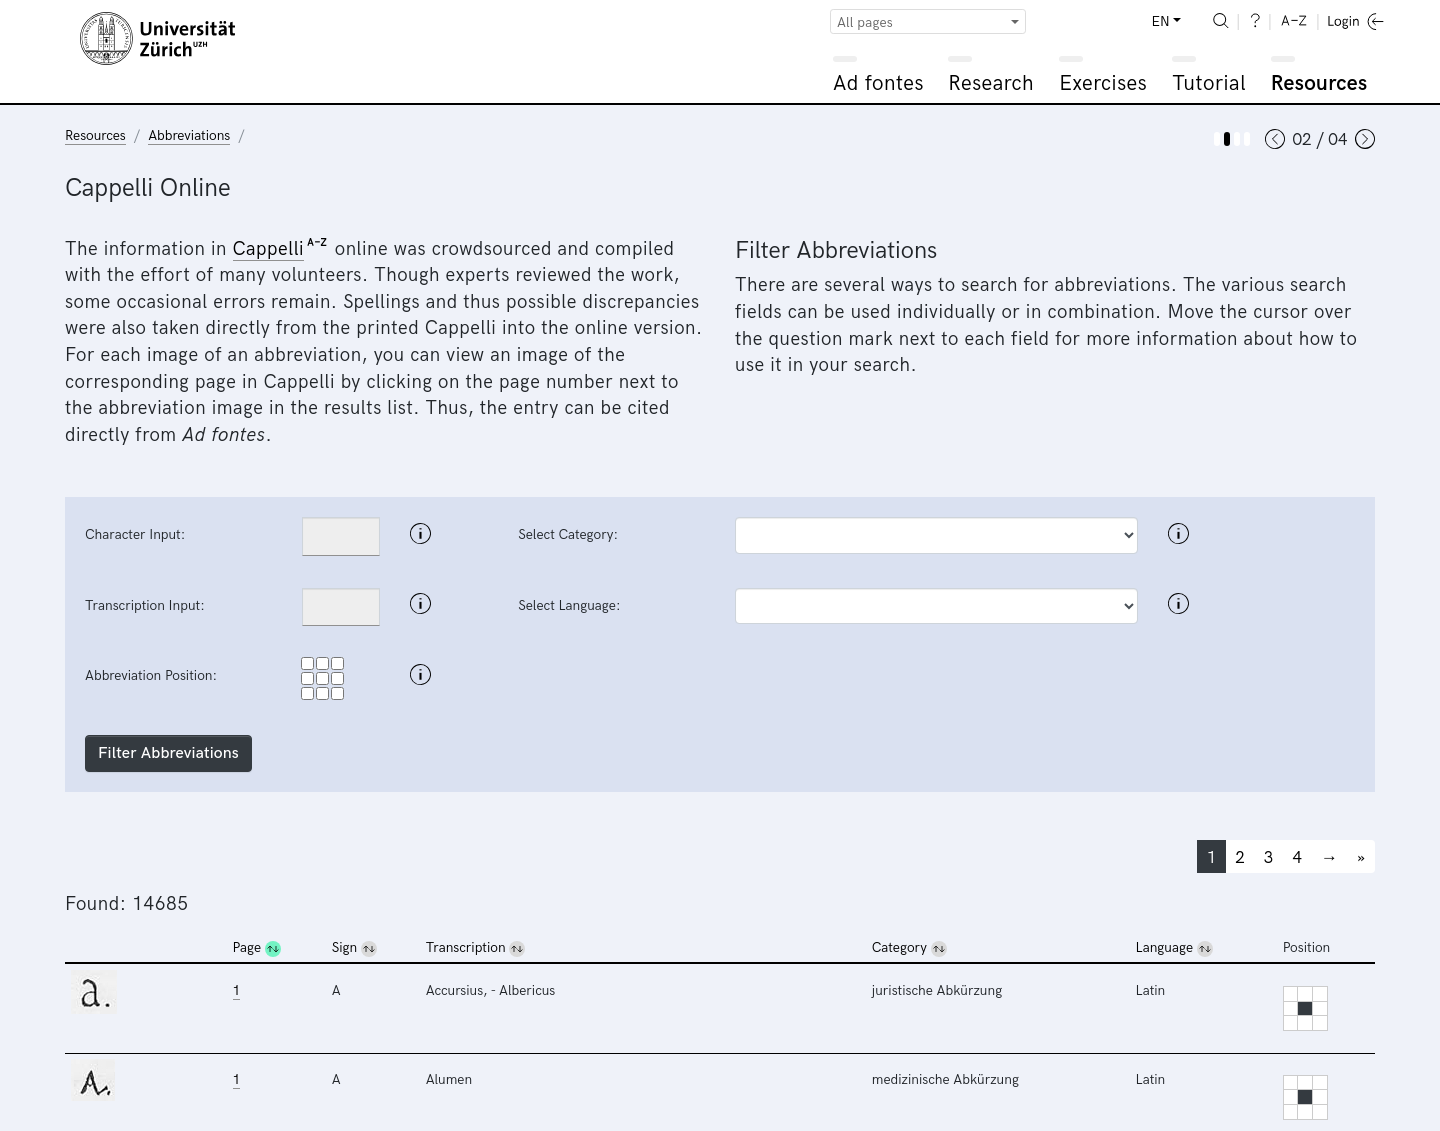Expand the Select Language dropdown

936,606
